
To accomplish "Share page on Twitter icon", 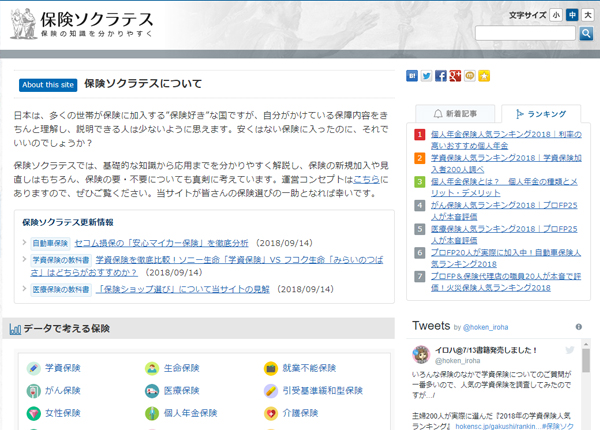I will click(x=426, y=76).
